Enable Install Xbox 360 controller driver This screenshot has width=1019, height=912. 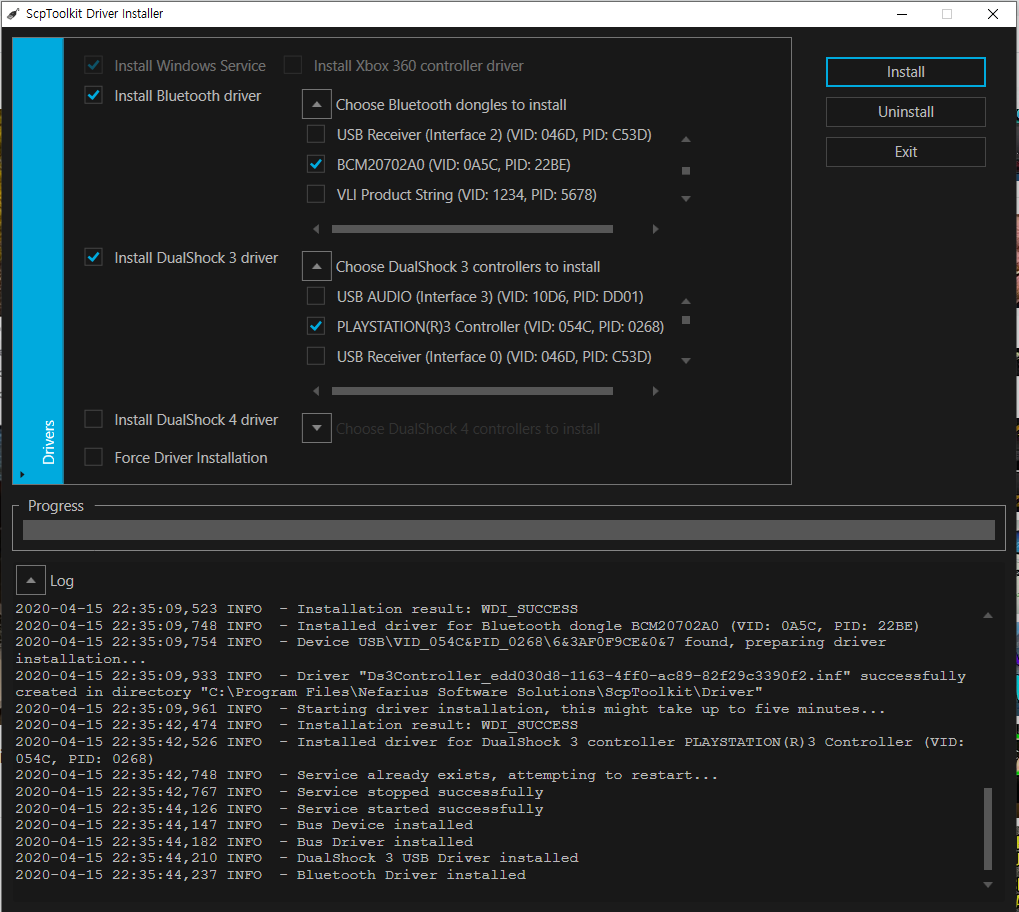pyautogui.click(x=293, y=65)
